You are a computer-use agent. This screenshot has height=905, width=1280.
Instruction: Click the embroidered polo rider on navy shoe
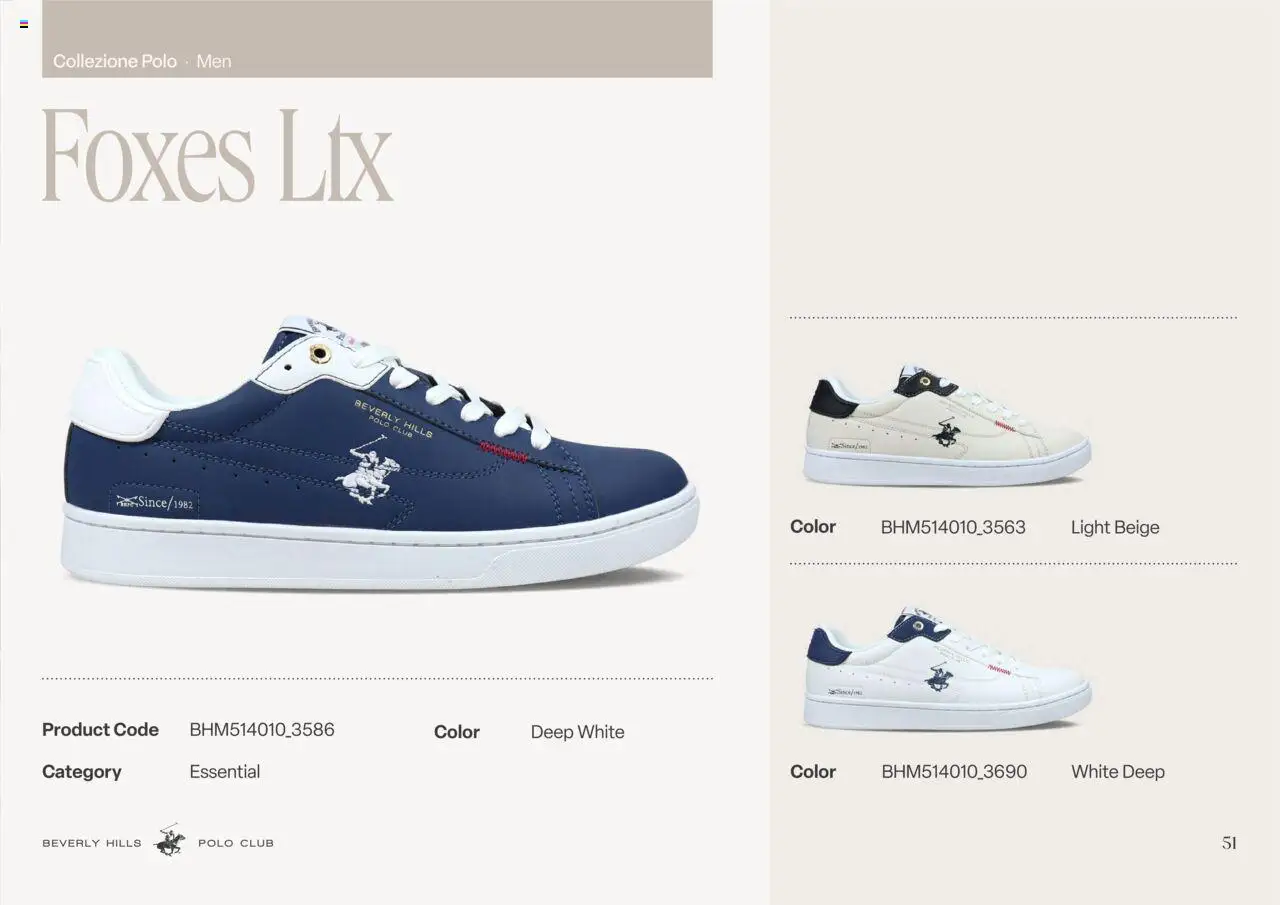click(x=369, y=468)
